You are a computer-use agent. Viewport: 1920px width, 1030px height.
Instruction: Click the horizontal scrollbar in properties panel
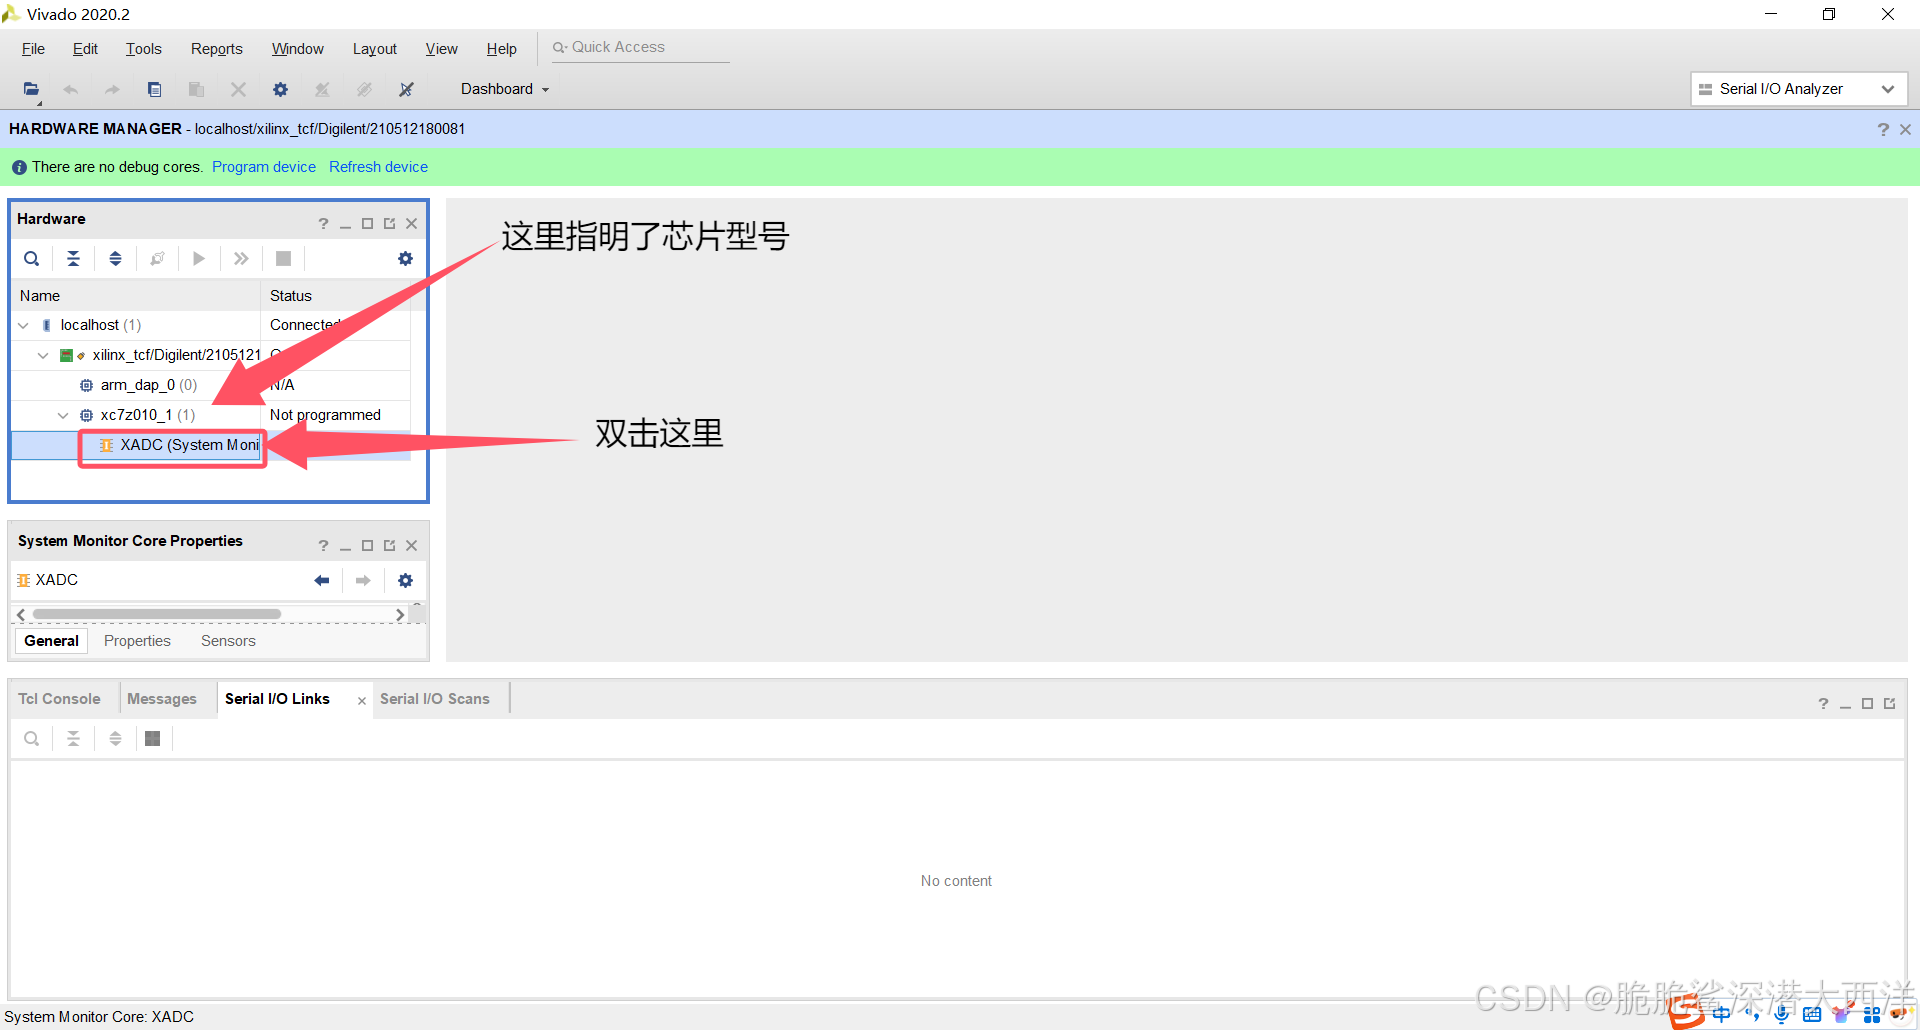click(157, 614)
